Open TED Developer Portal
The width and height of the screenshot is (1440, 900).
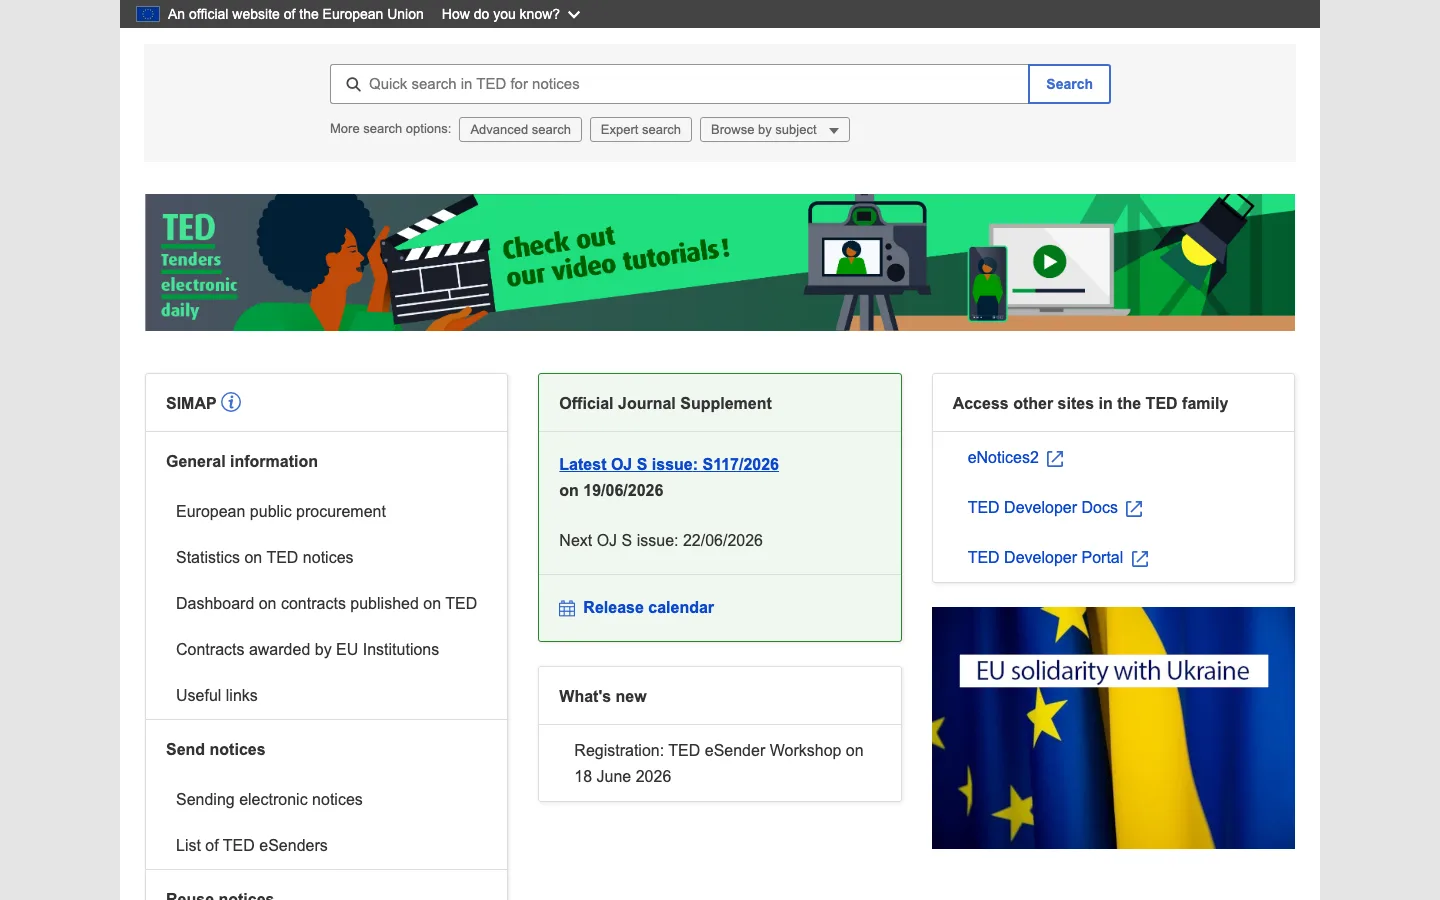pyautogui.click(x=1045, y=557)
